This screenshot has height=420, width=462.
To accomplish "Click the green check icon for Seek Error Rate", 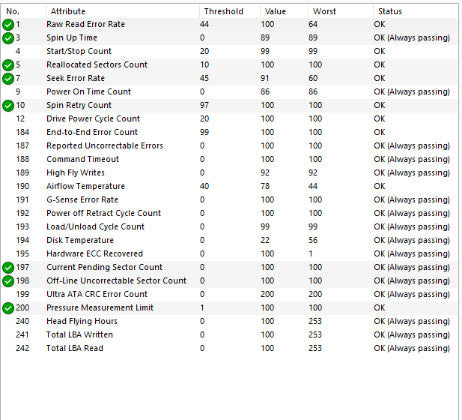I will (x=8, y=79).
